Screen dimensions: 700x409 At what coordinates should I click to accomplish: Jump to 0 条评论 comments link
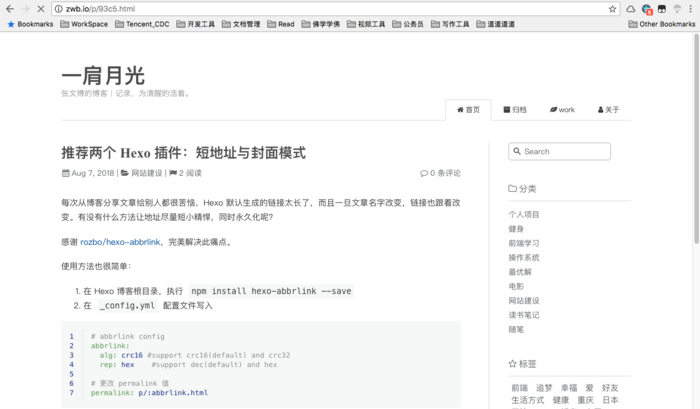click(x=440, y=173)
